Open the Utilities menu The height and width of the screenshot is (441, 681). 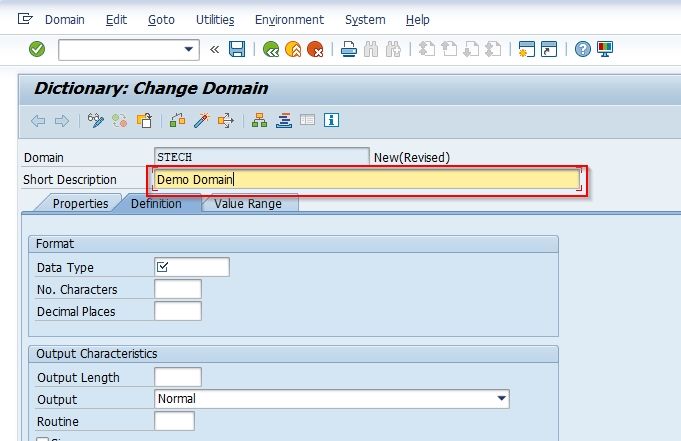(215, 20)
